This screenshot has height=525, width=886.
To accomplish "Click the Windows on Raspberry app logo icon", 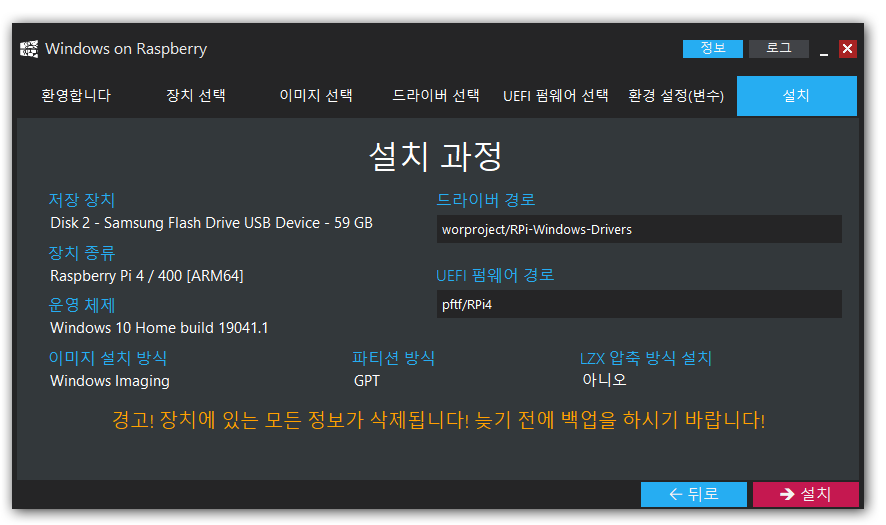I will [29, 49].
